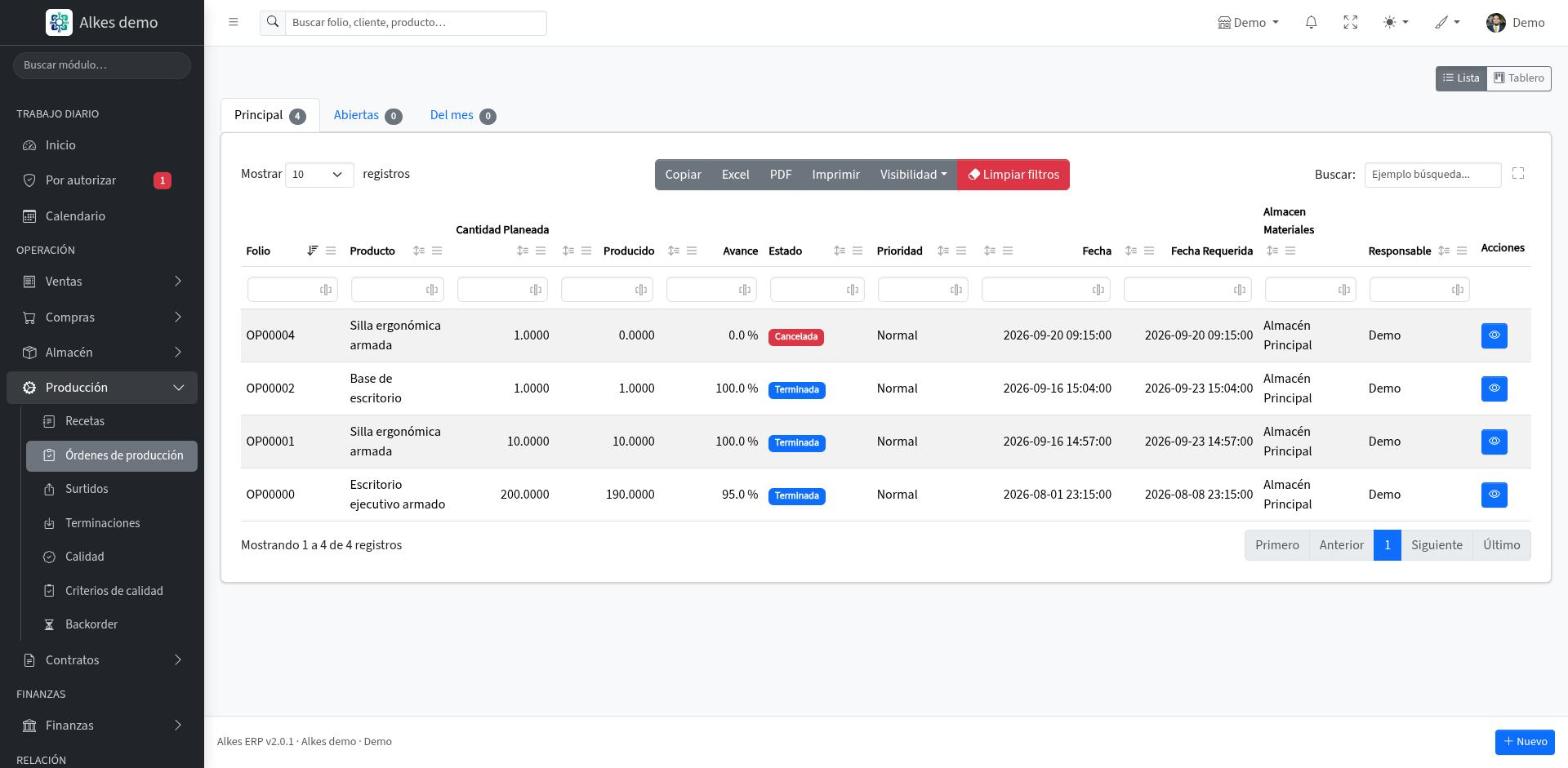1568x768 pixels.
Task: View order OP00001 with the eye button
Action: click(1494, 442)
